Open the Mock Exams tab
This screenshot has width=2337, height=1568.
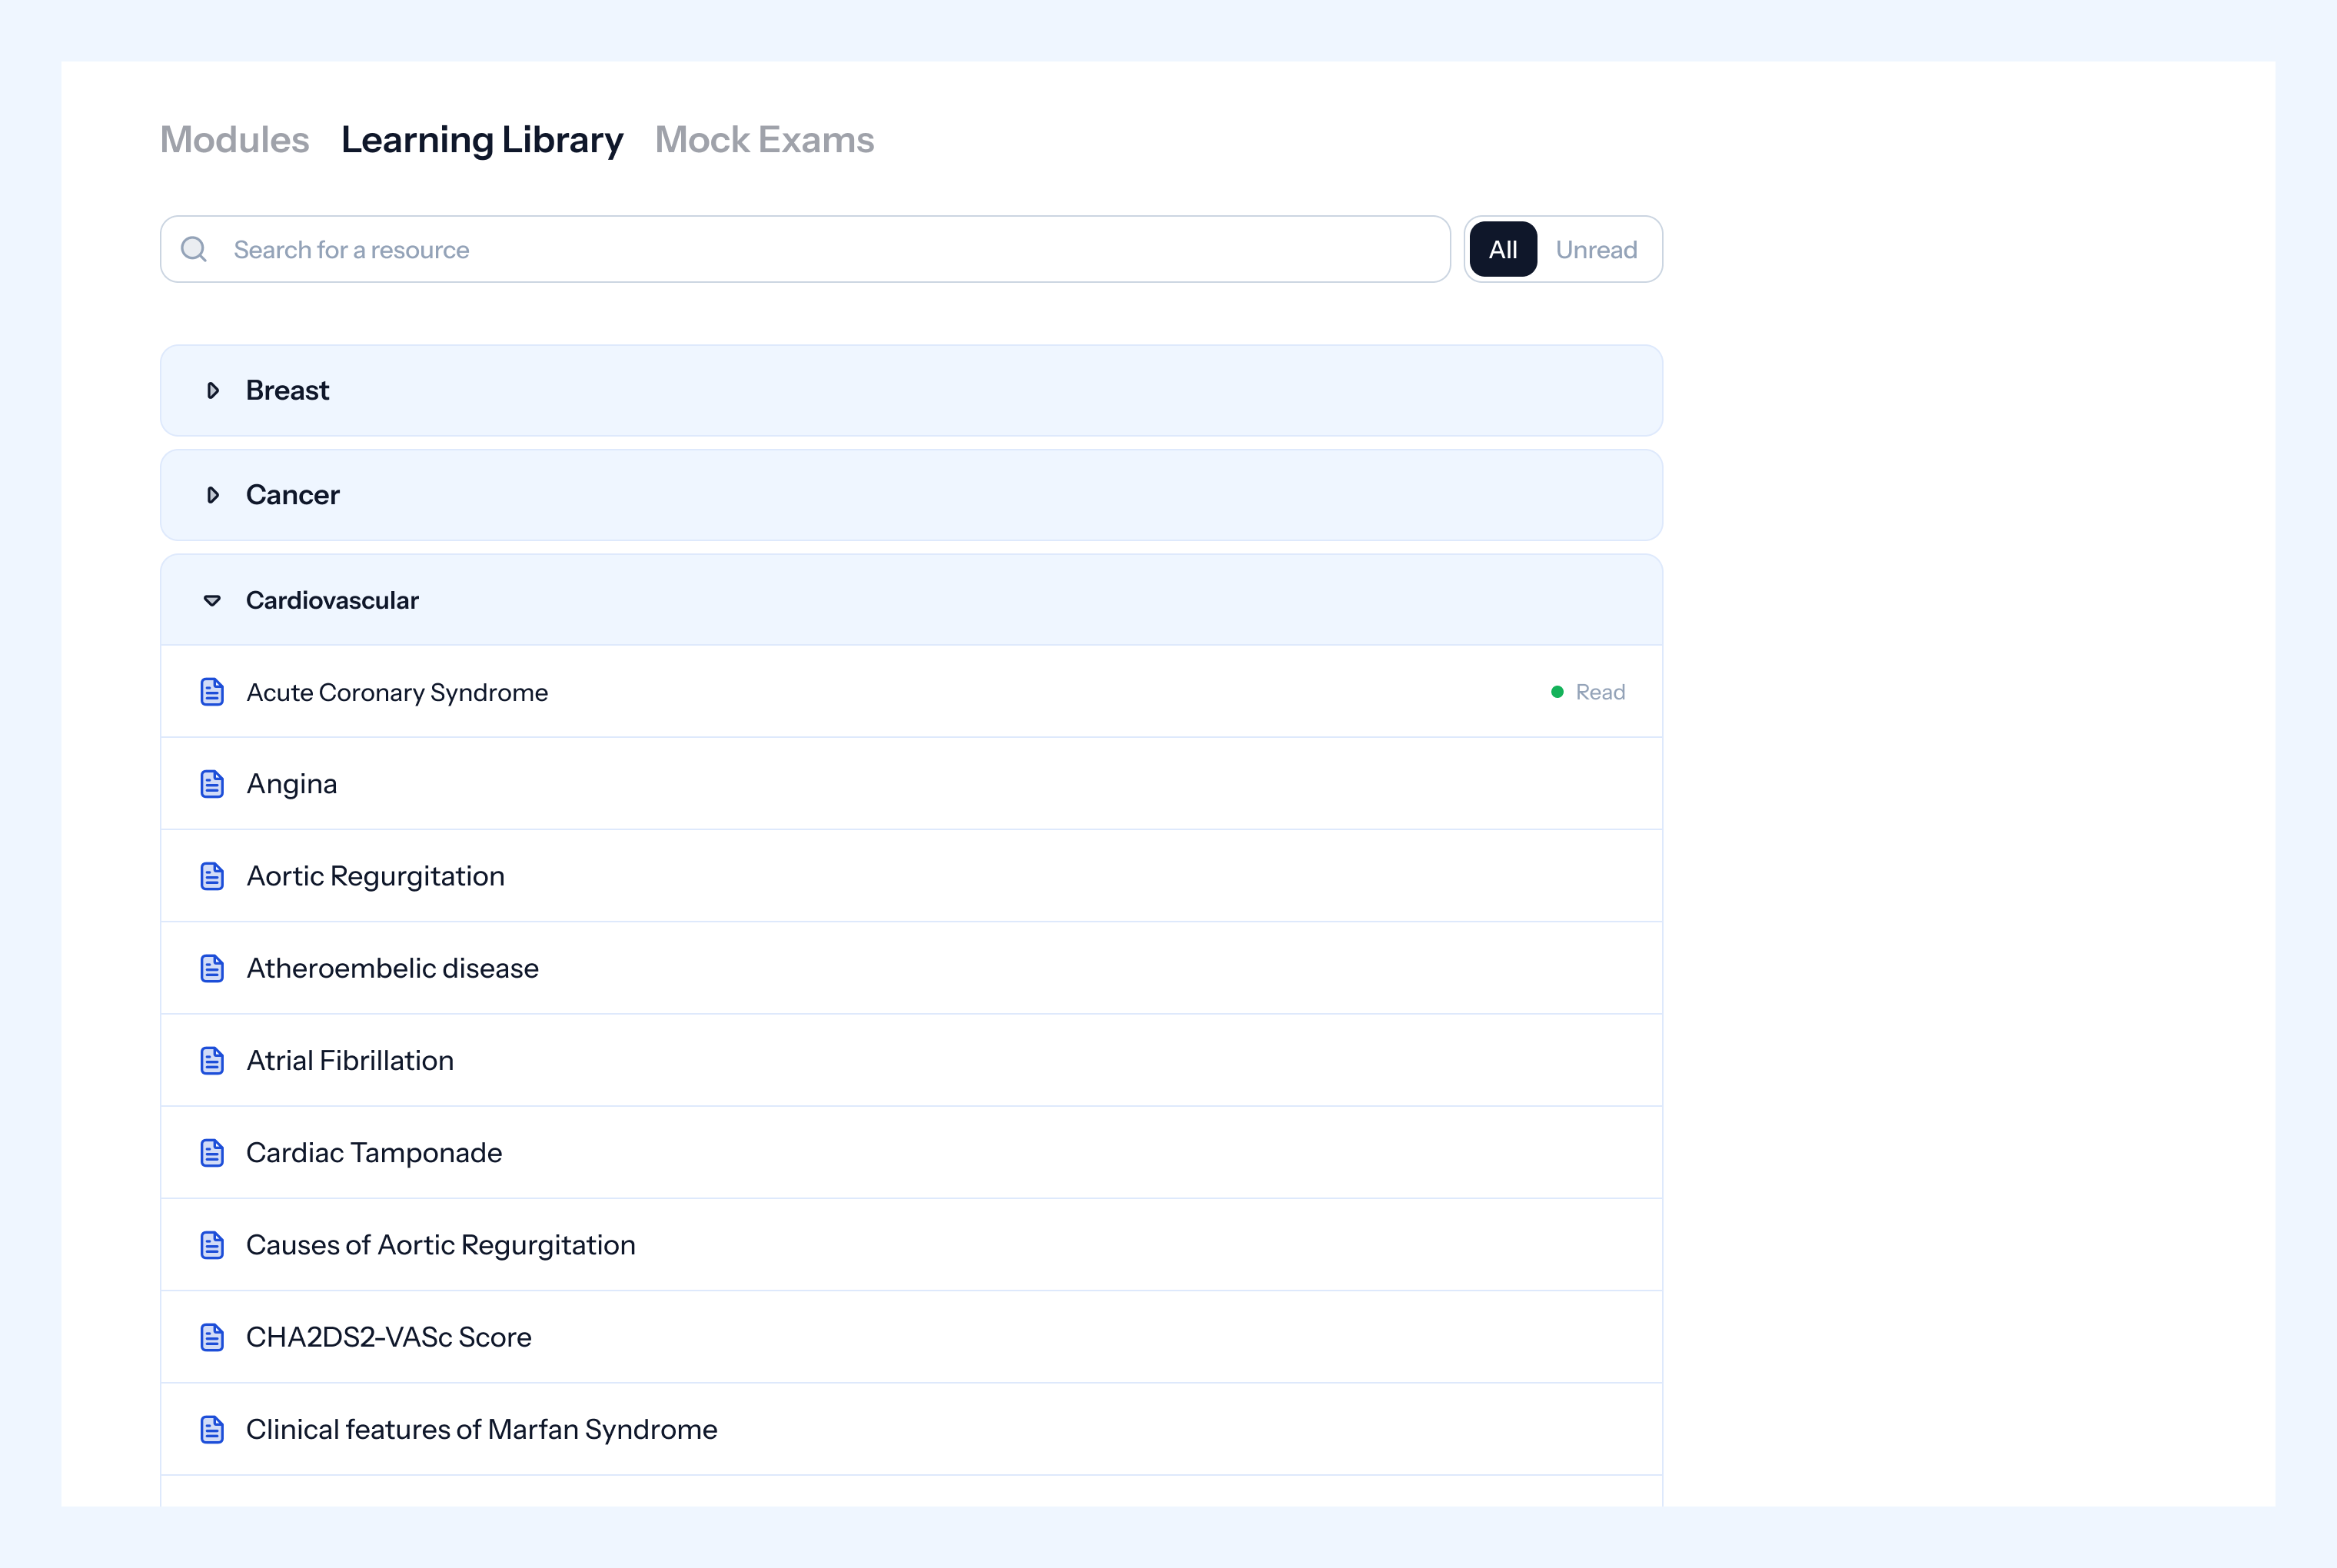click(764, 140)
